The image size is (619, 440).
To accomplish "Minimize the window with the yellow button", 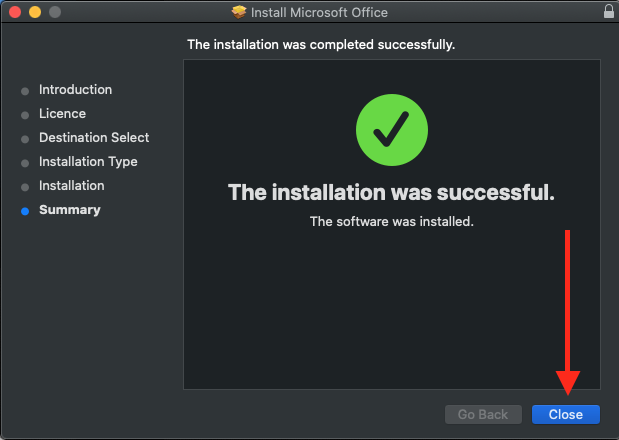I will (x=34, y=12).
